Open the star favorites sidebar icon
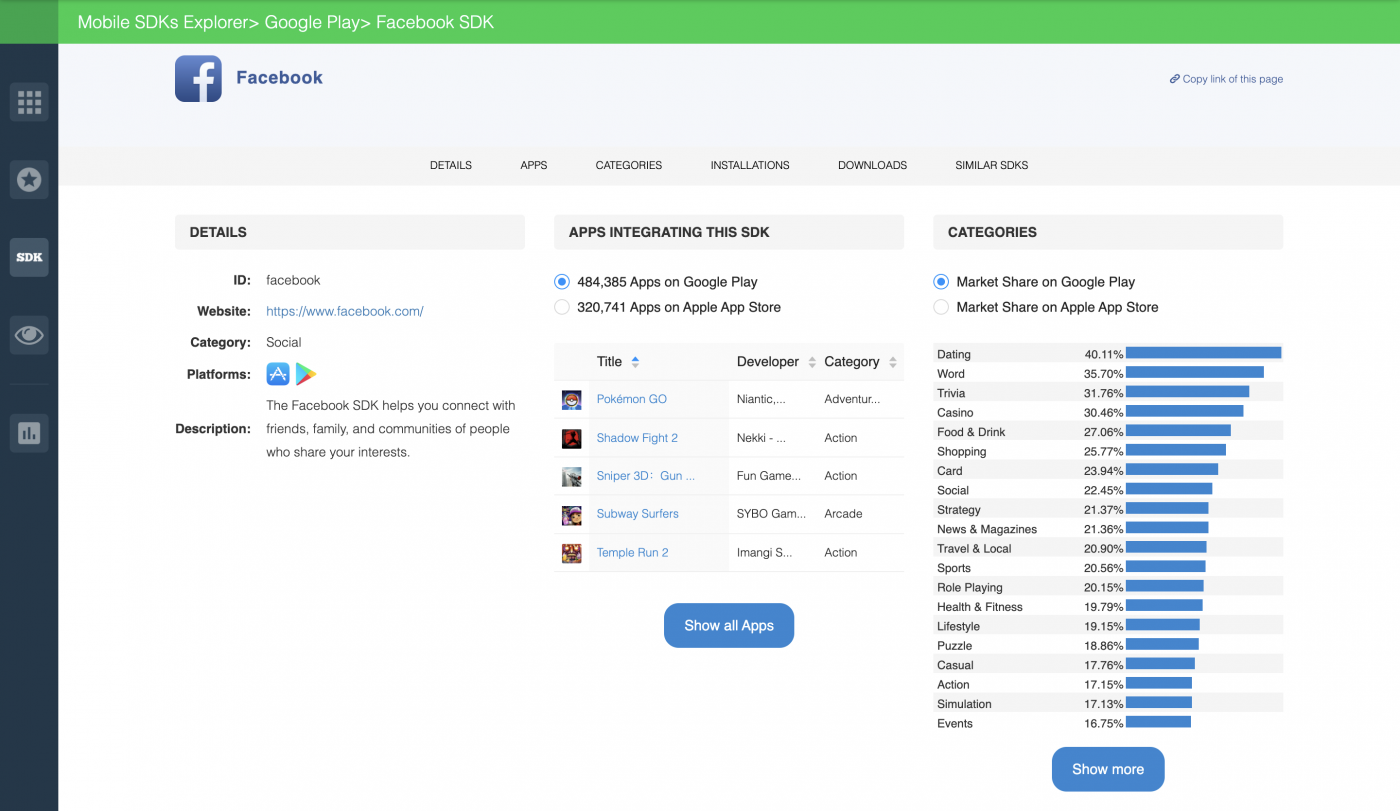Viewport: 1400px width, 811px height. tap(29, 179)
